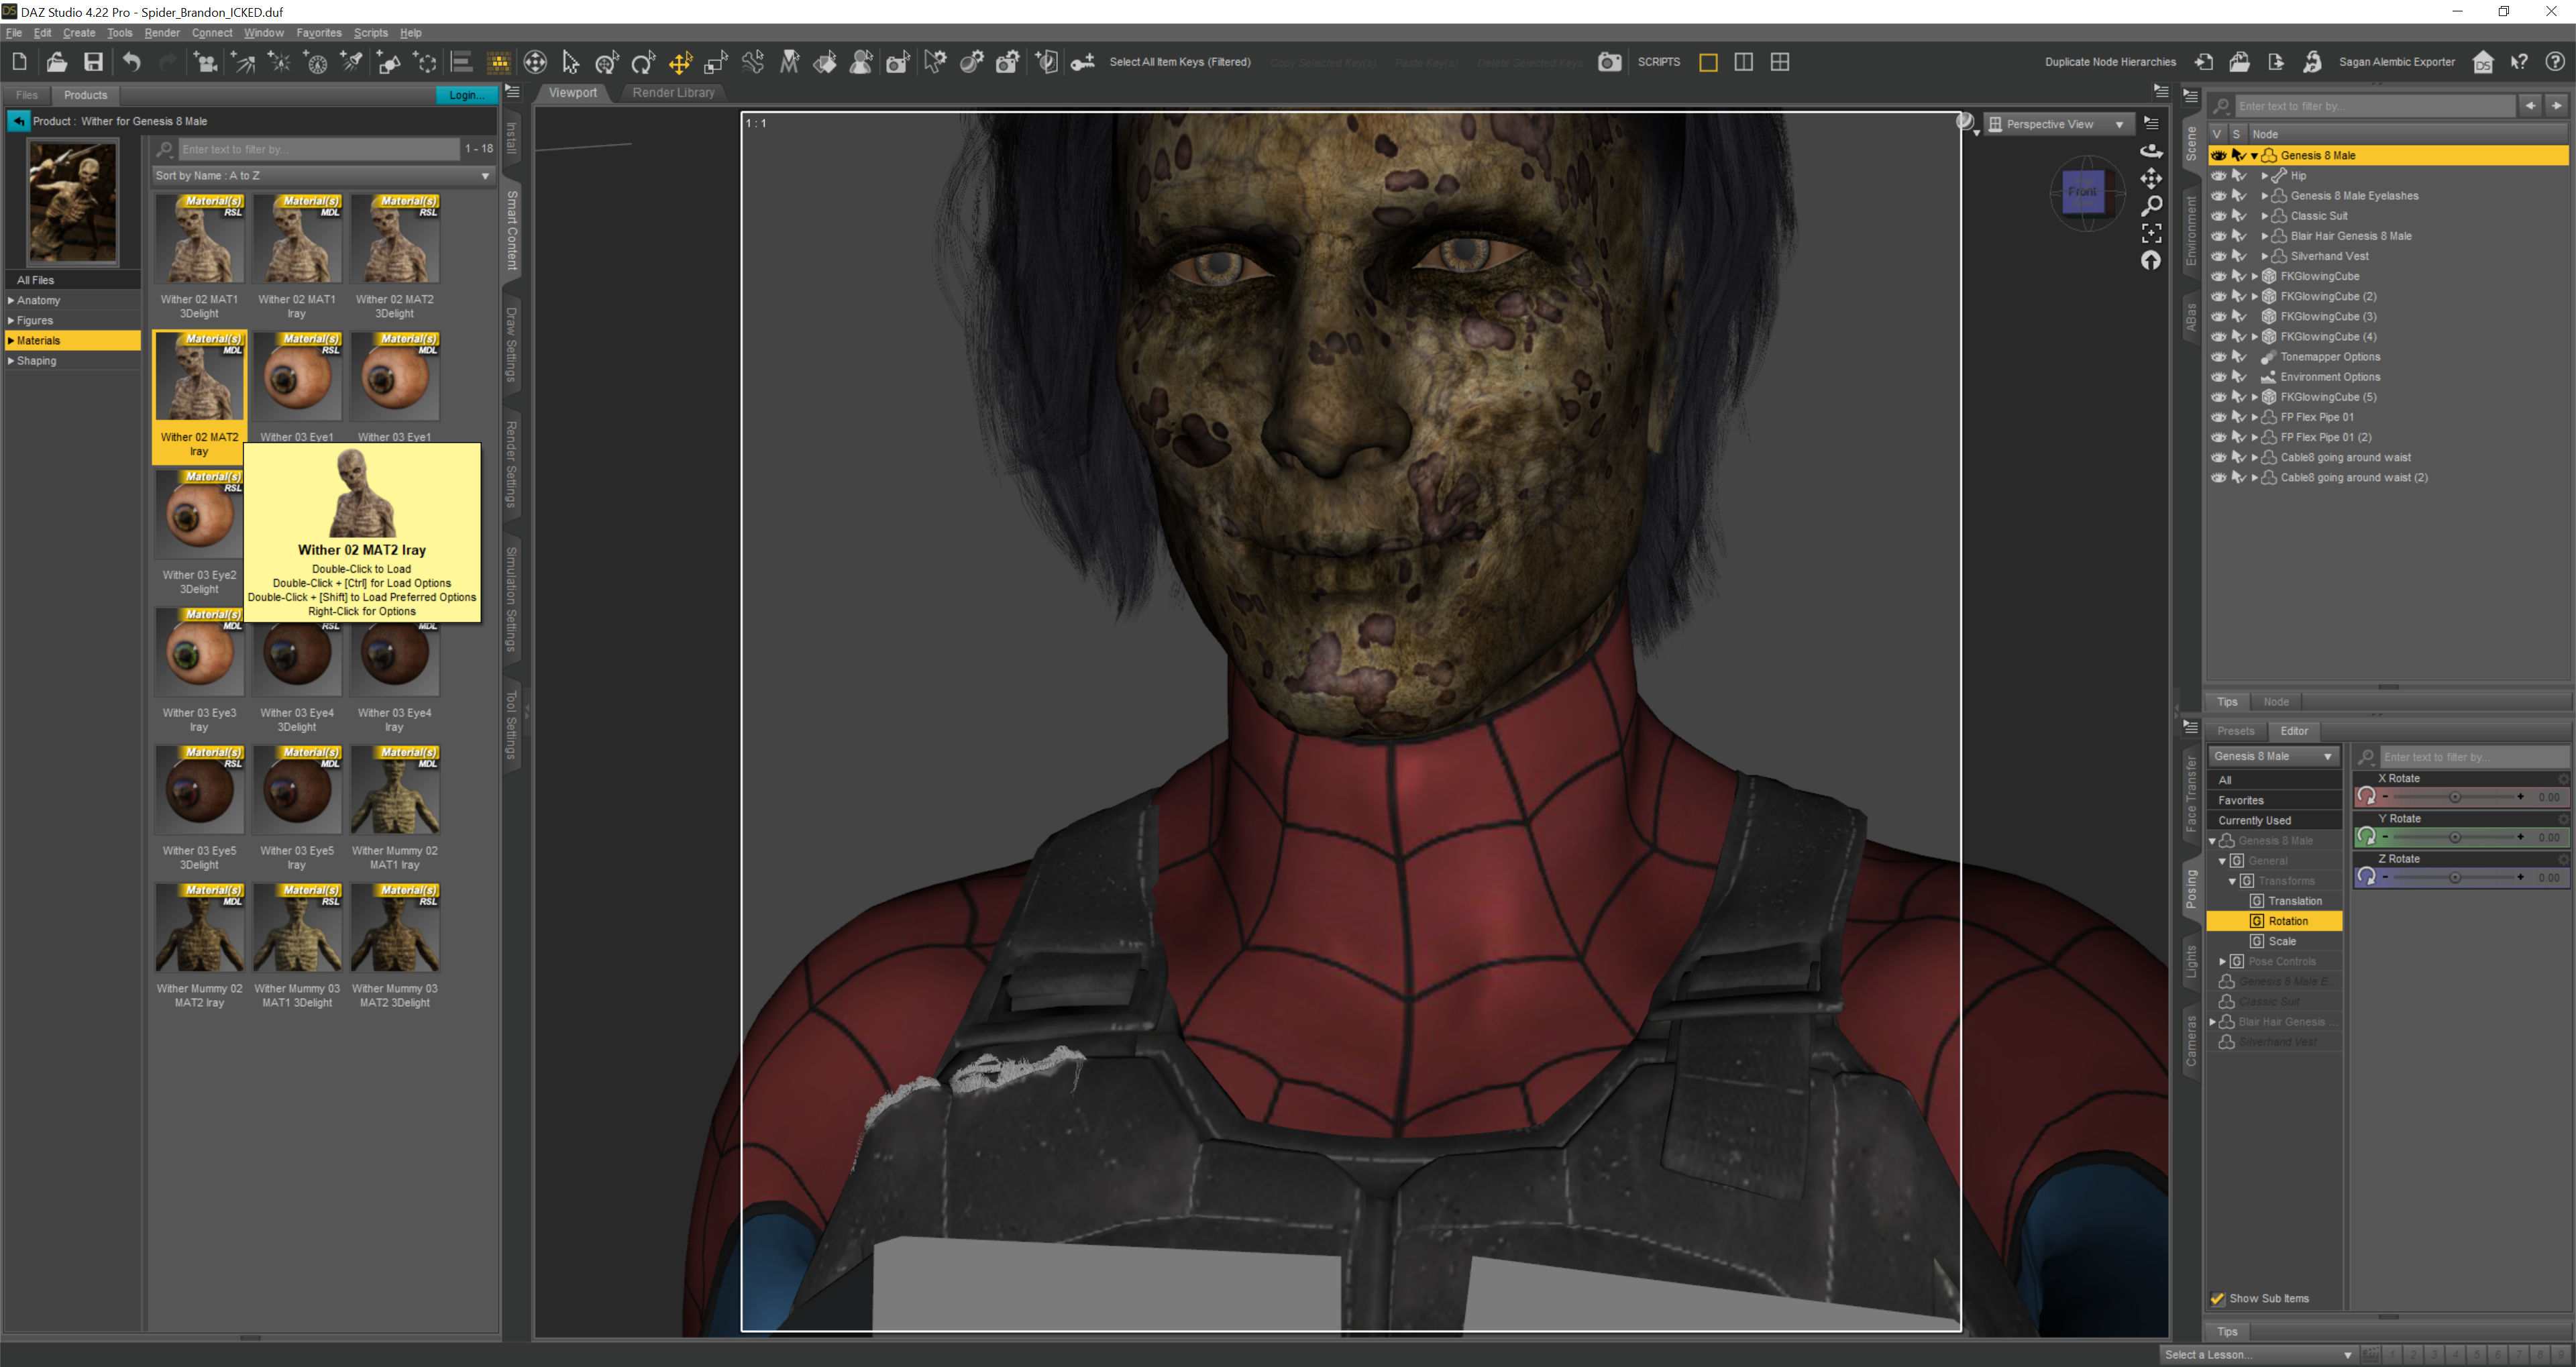Screen dimensions: 2576x1367
Task: Expand the Anatomy category
Action: click(11, 300)
